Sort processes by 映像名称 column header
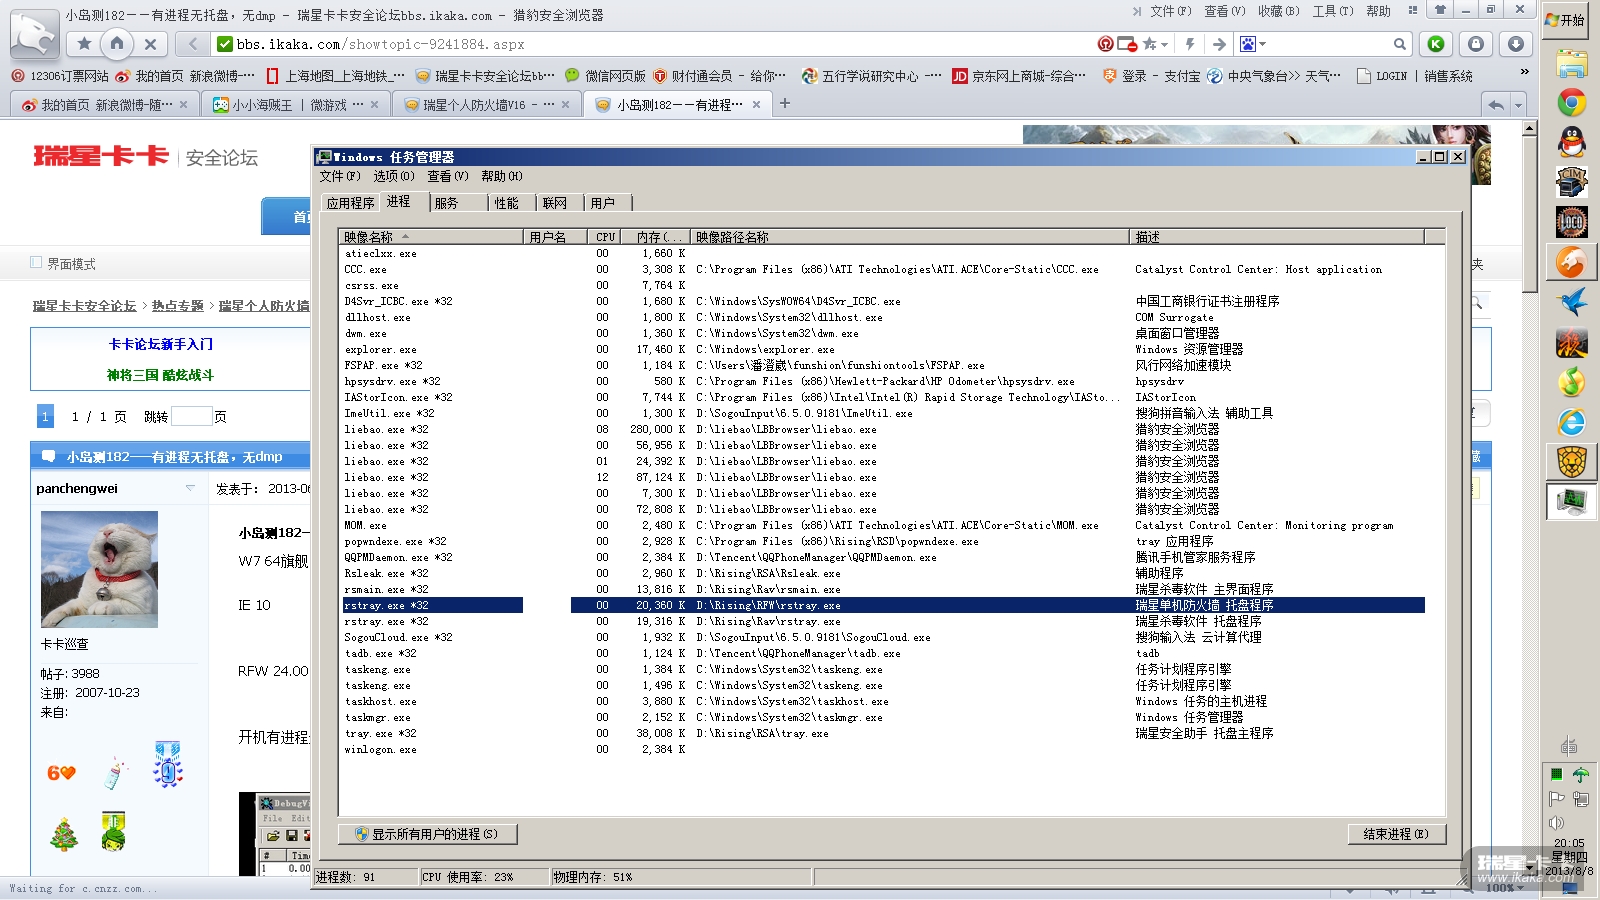The width and height of the screenshot is (1600, 900). click(431, 237)
